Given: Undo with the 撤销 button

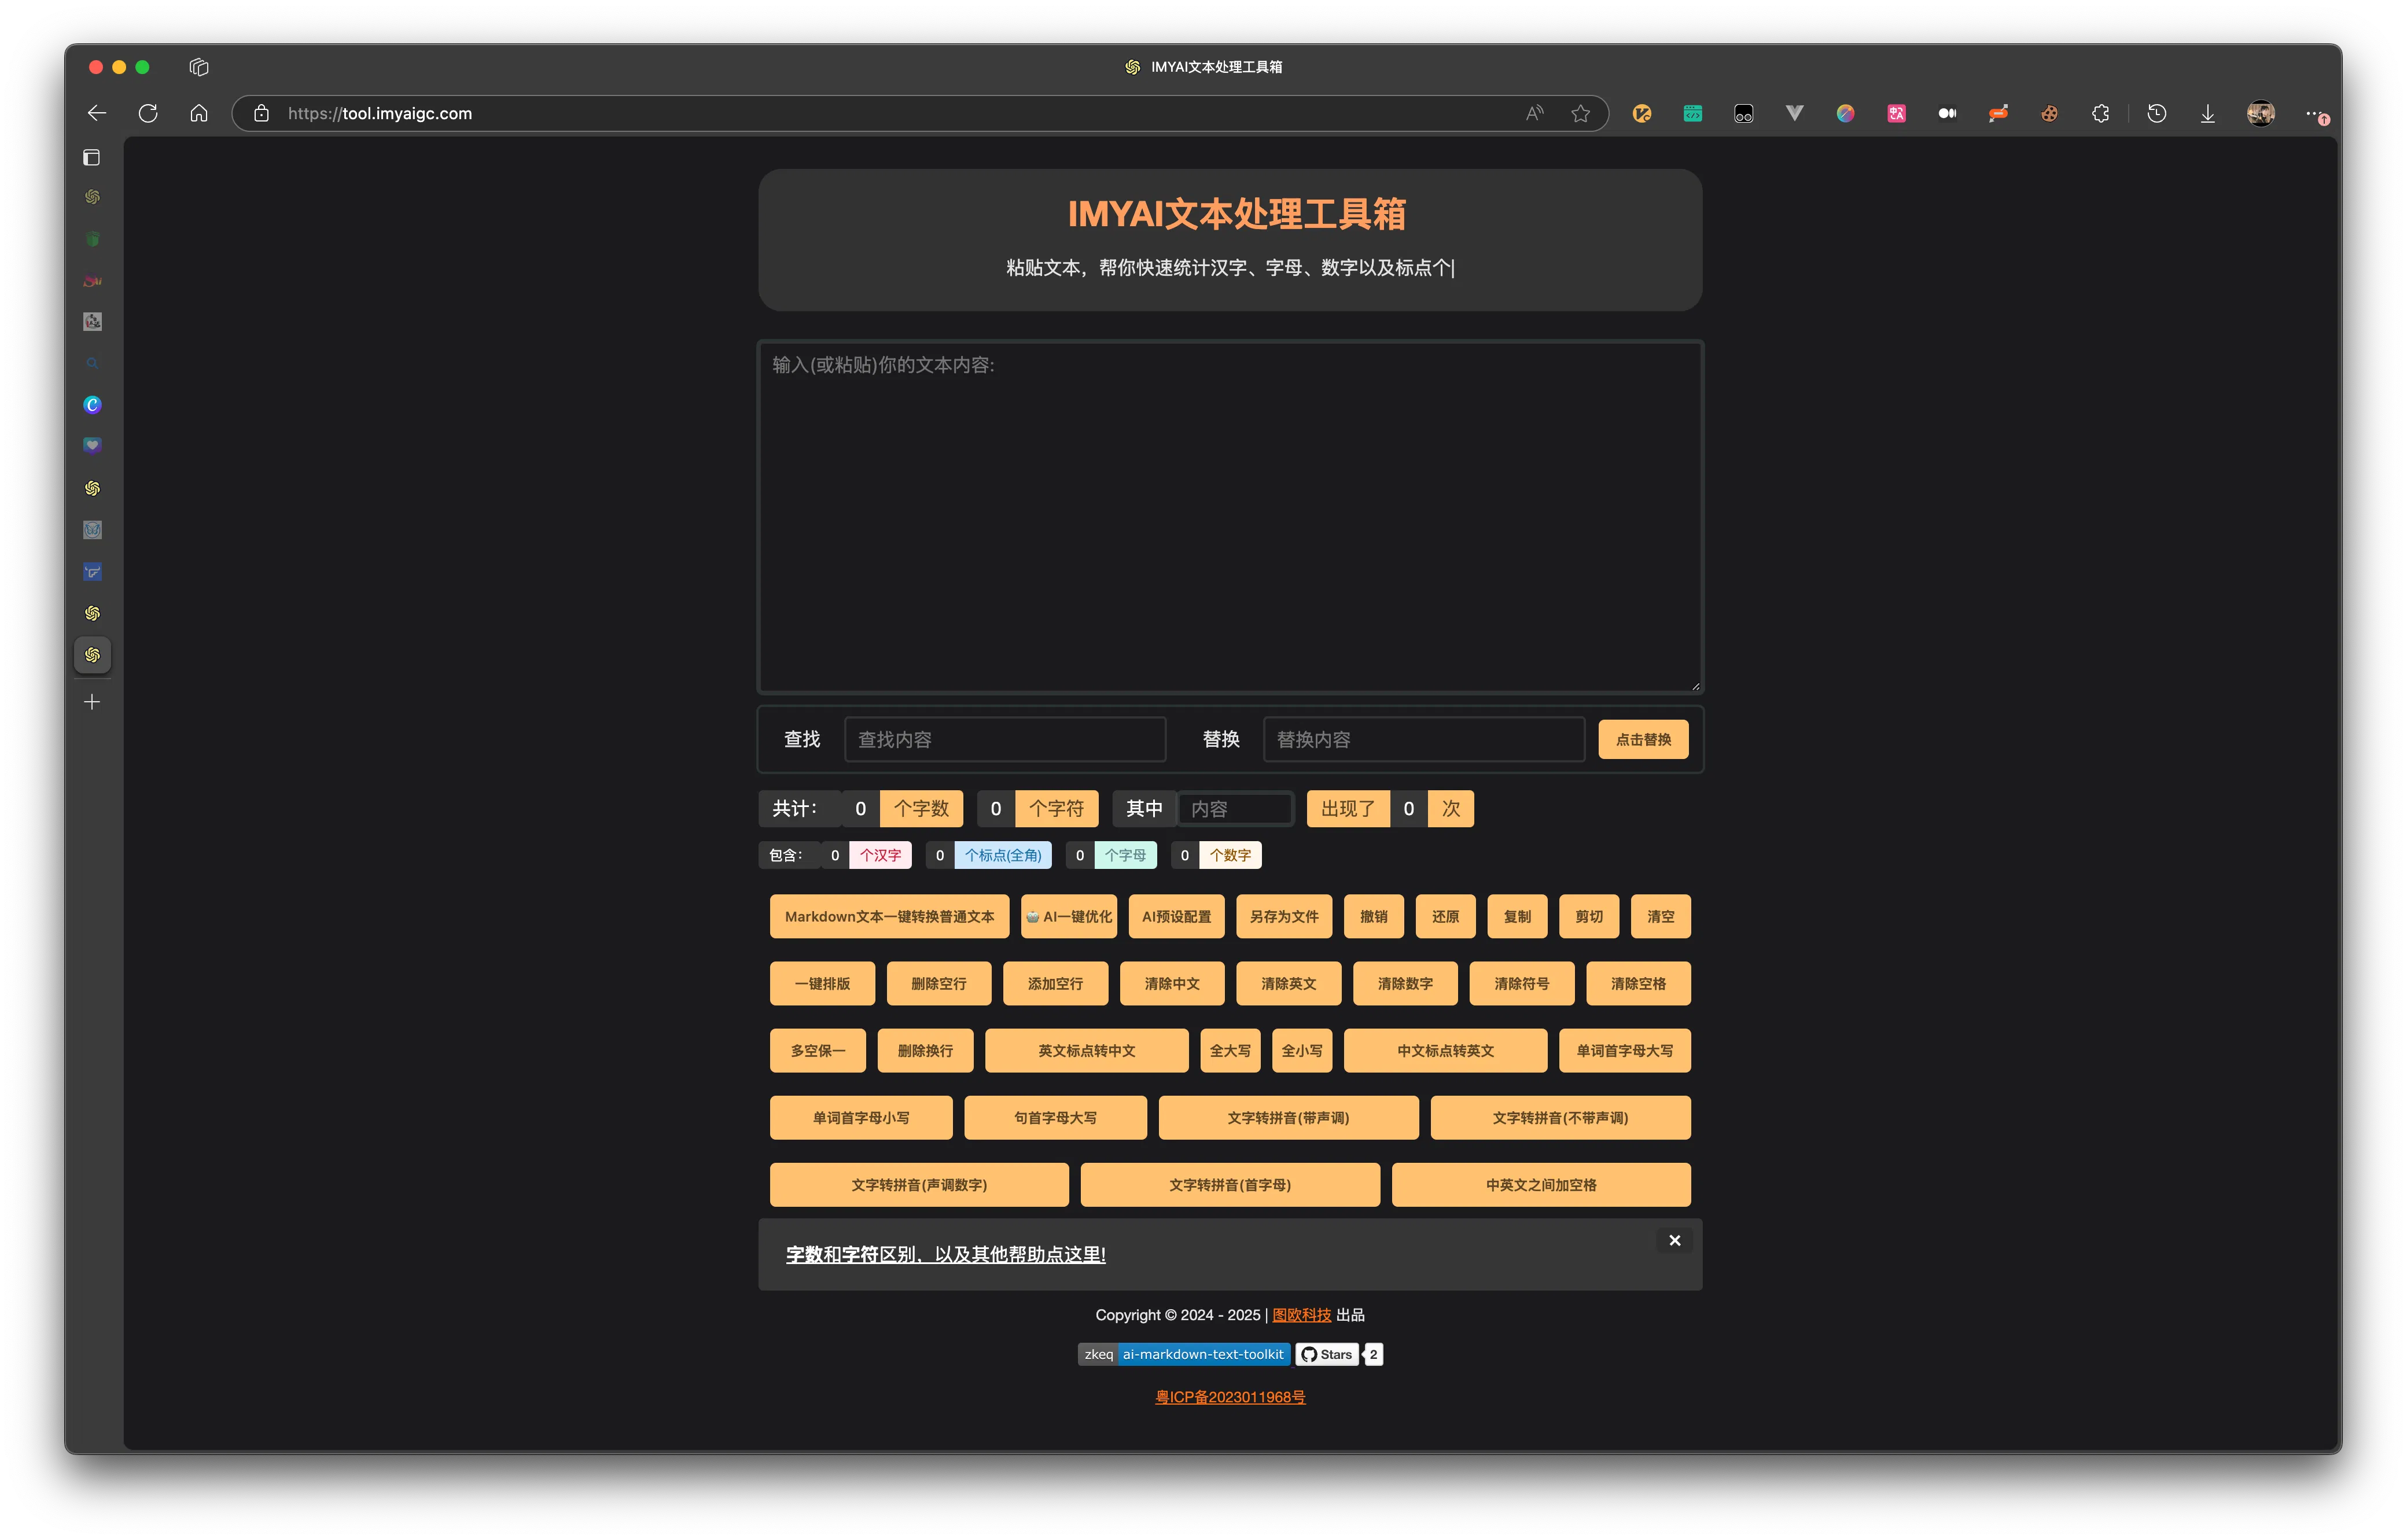Looking at the screenshot, I should pos(1374,916).
